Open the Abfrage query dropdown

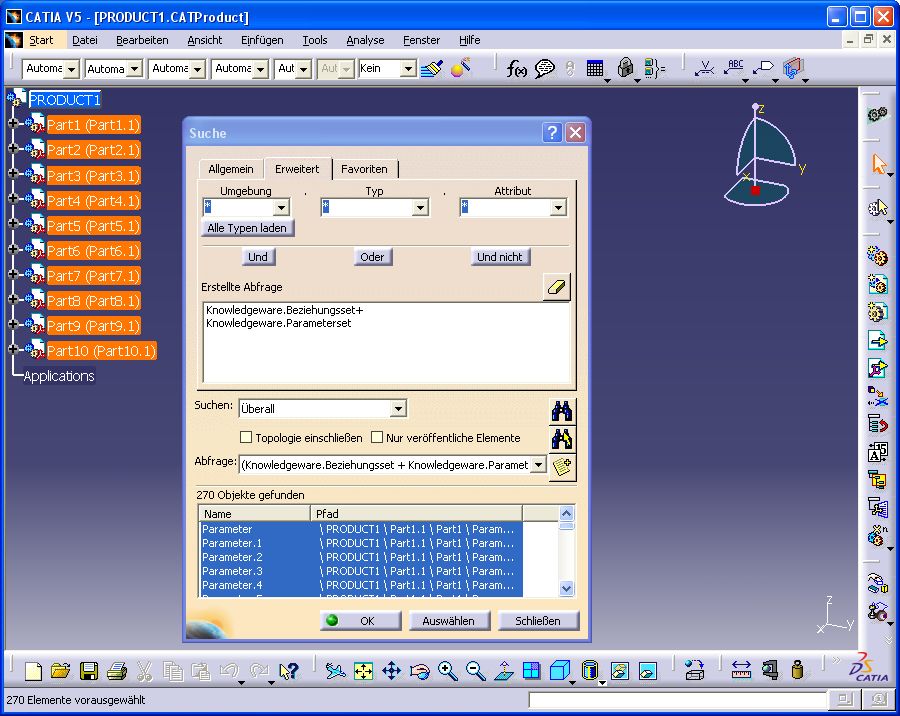click(538, 465)
